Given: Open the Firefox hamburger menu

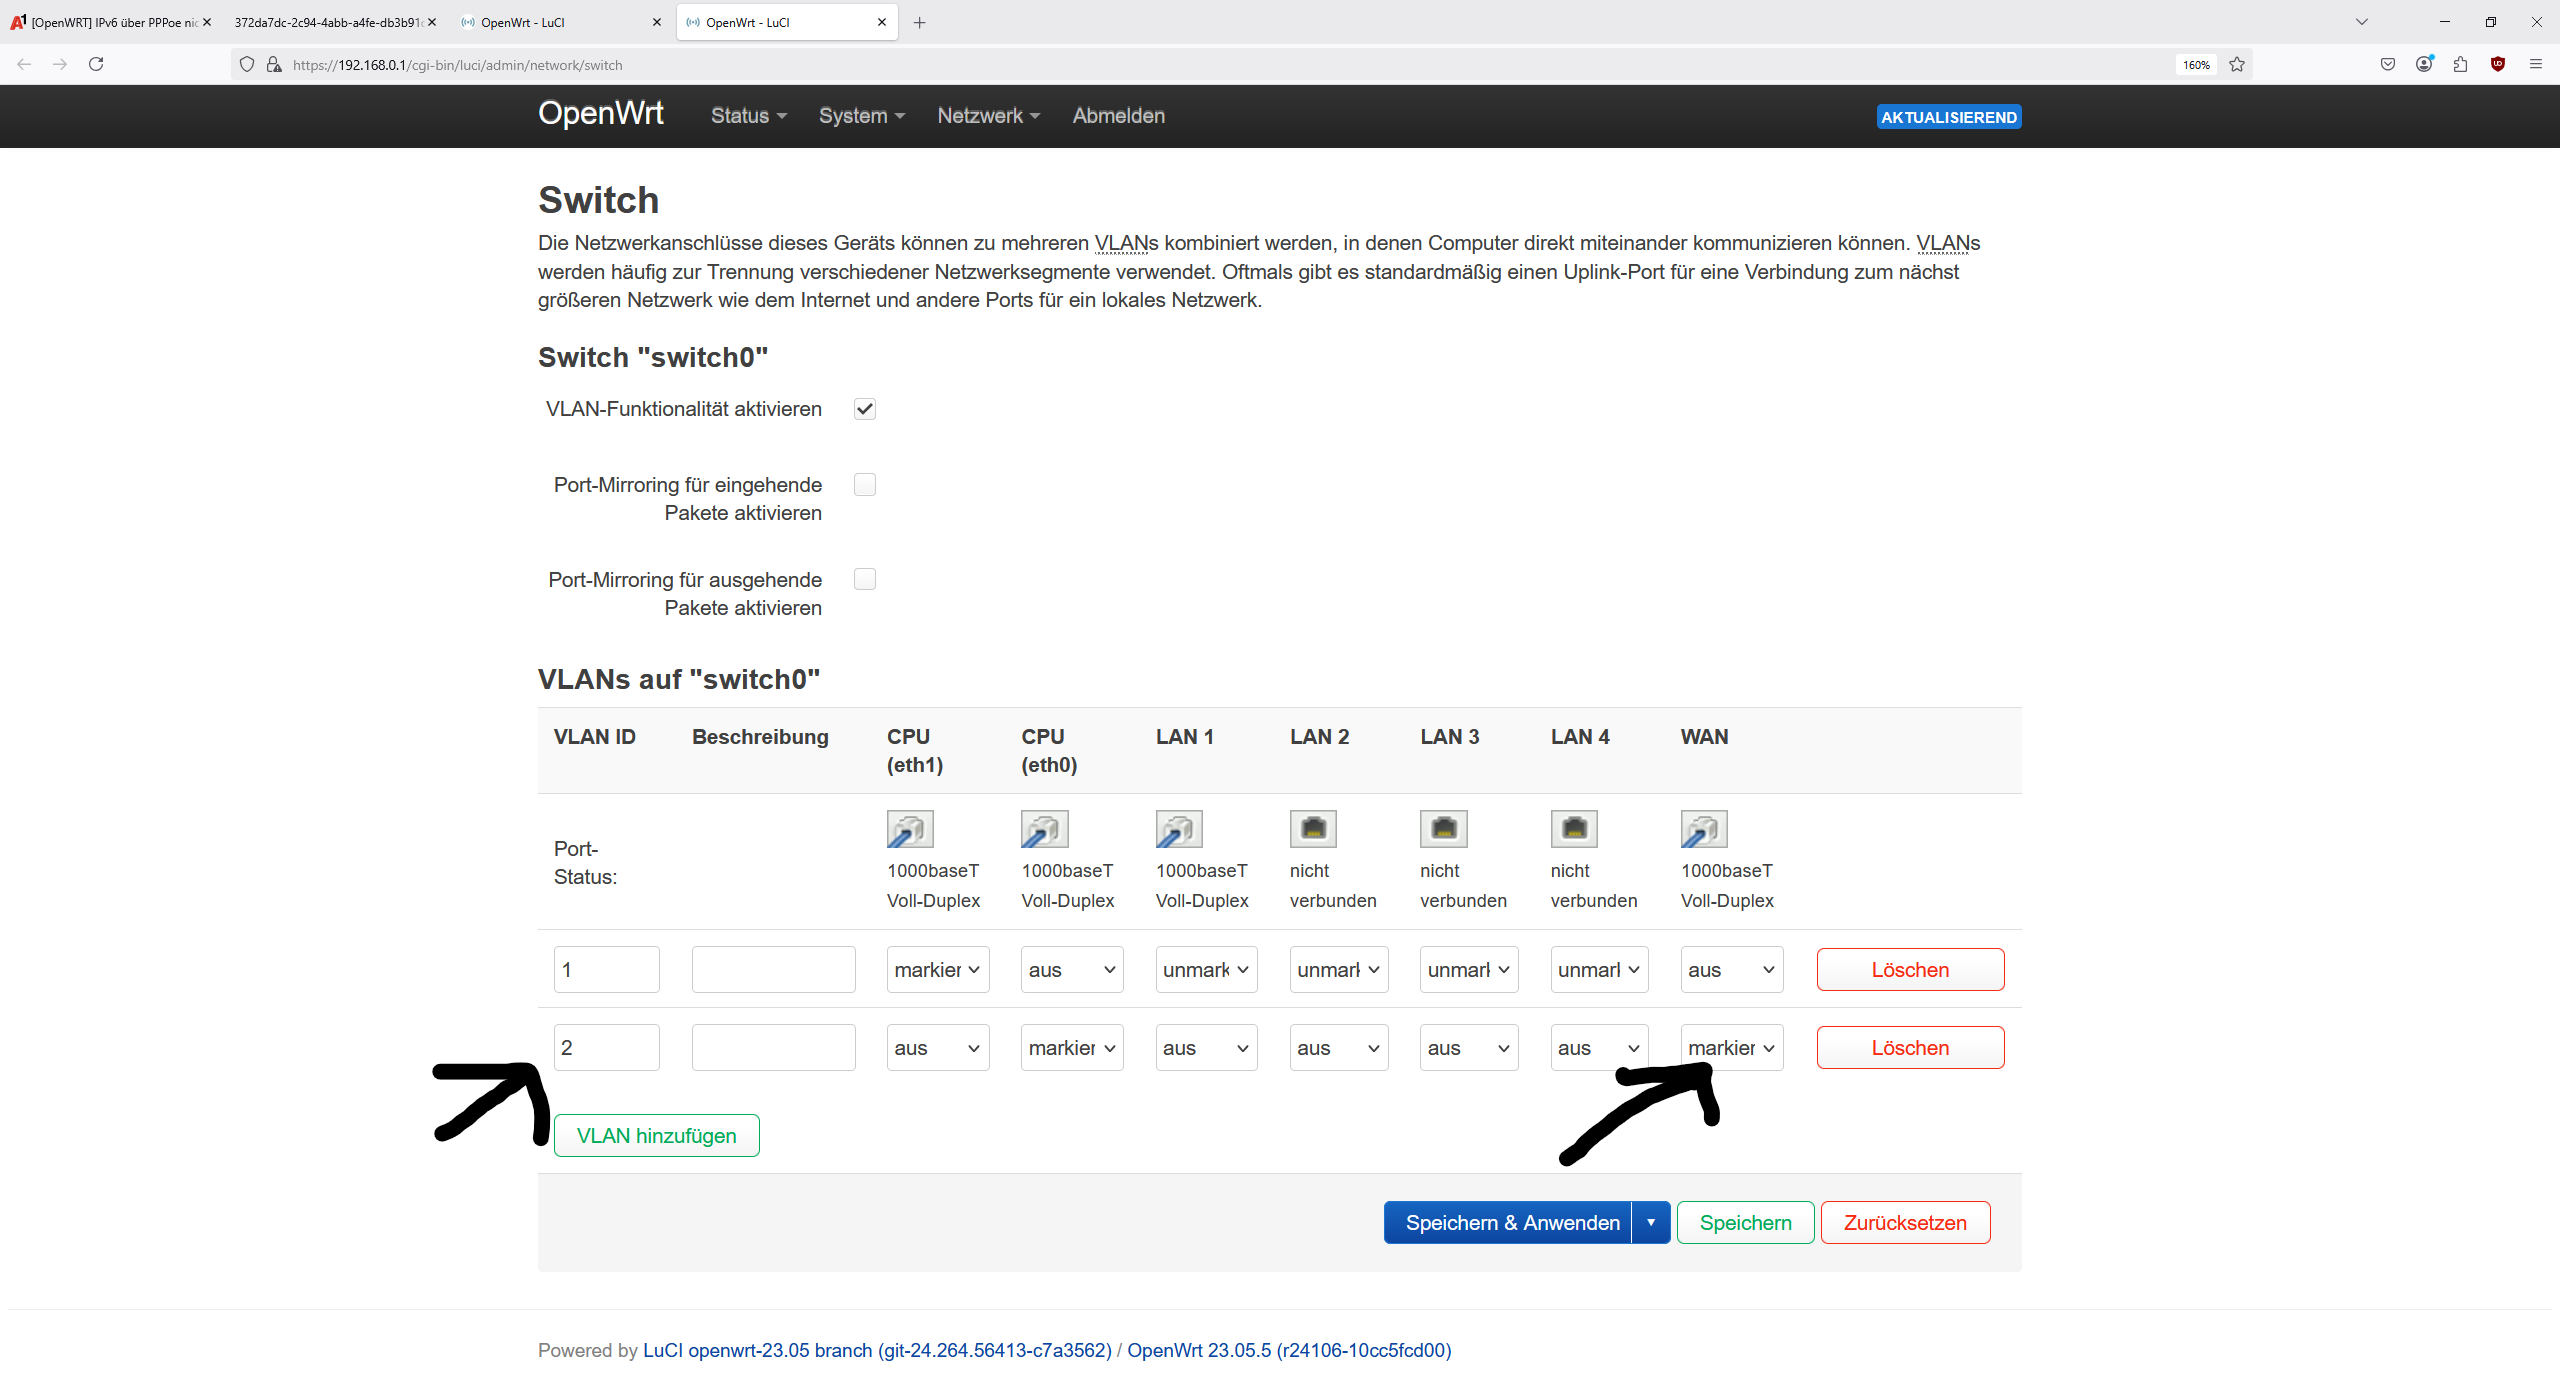Looking at the screenshot, I should (x=2535, y=64).
